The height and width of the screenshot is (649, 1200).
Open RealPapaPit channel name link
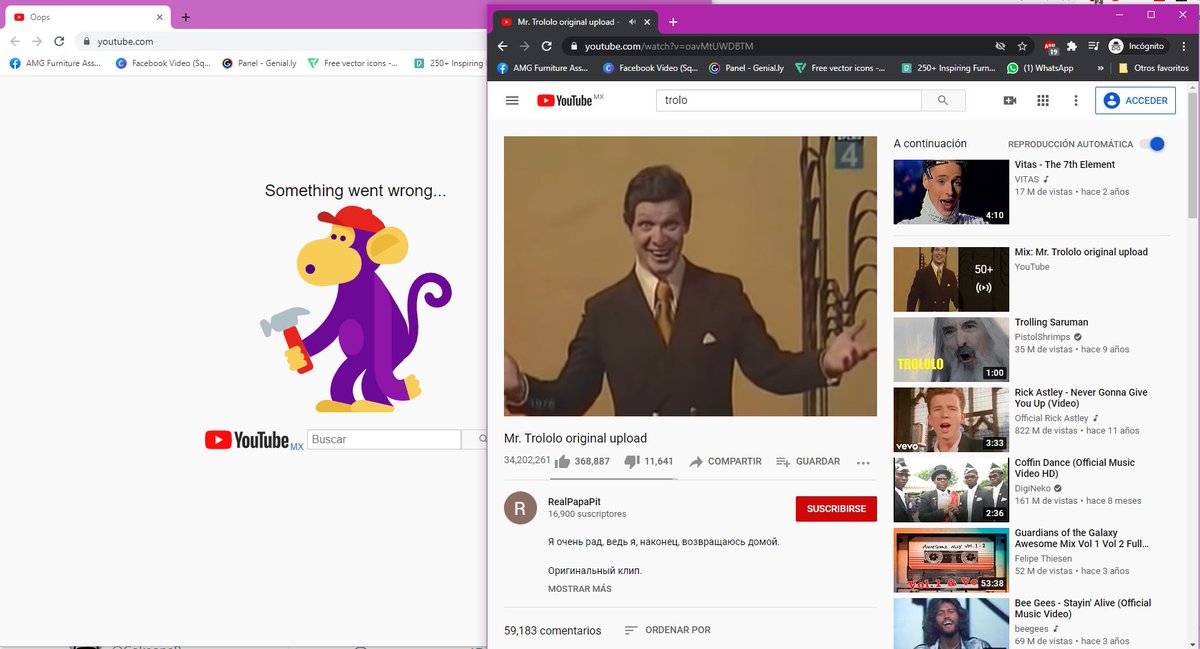pos(574,501)
